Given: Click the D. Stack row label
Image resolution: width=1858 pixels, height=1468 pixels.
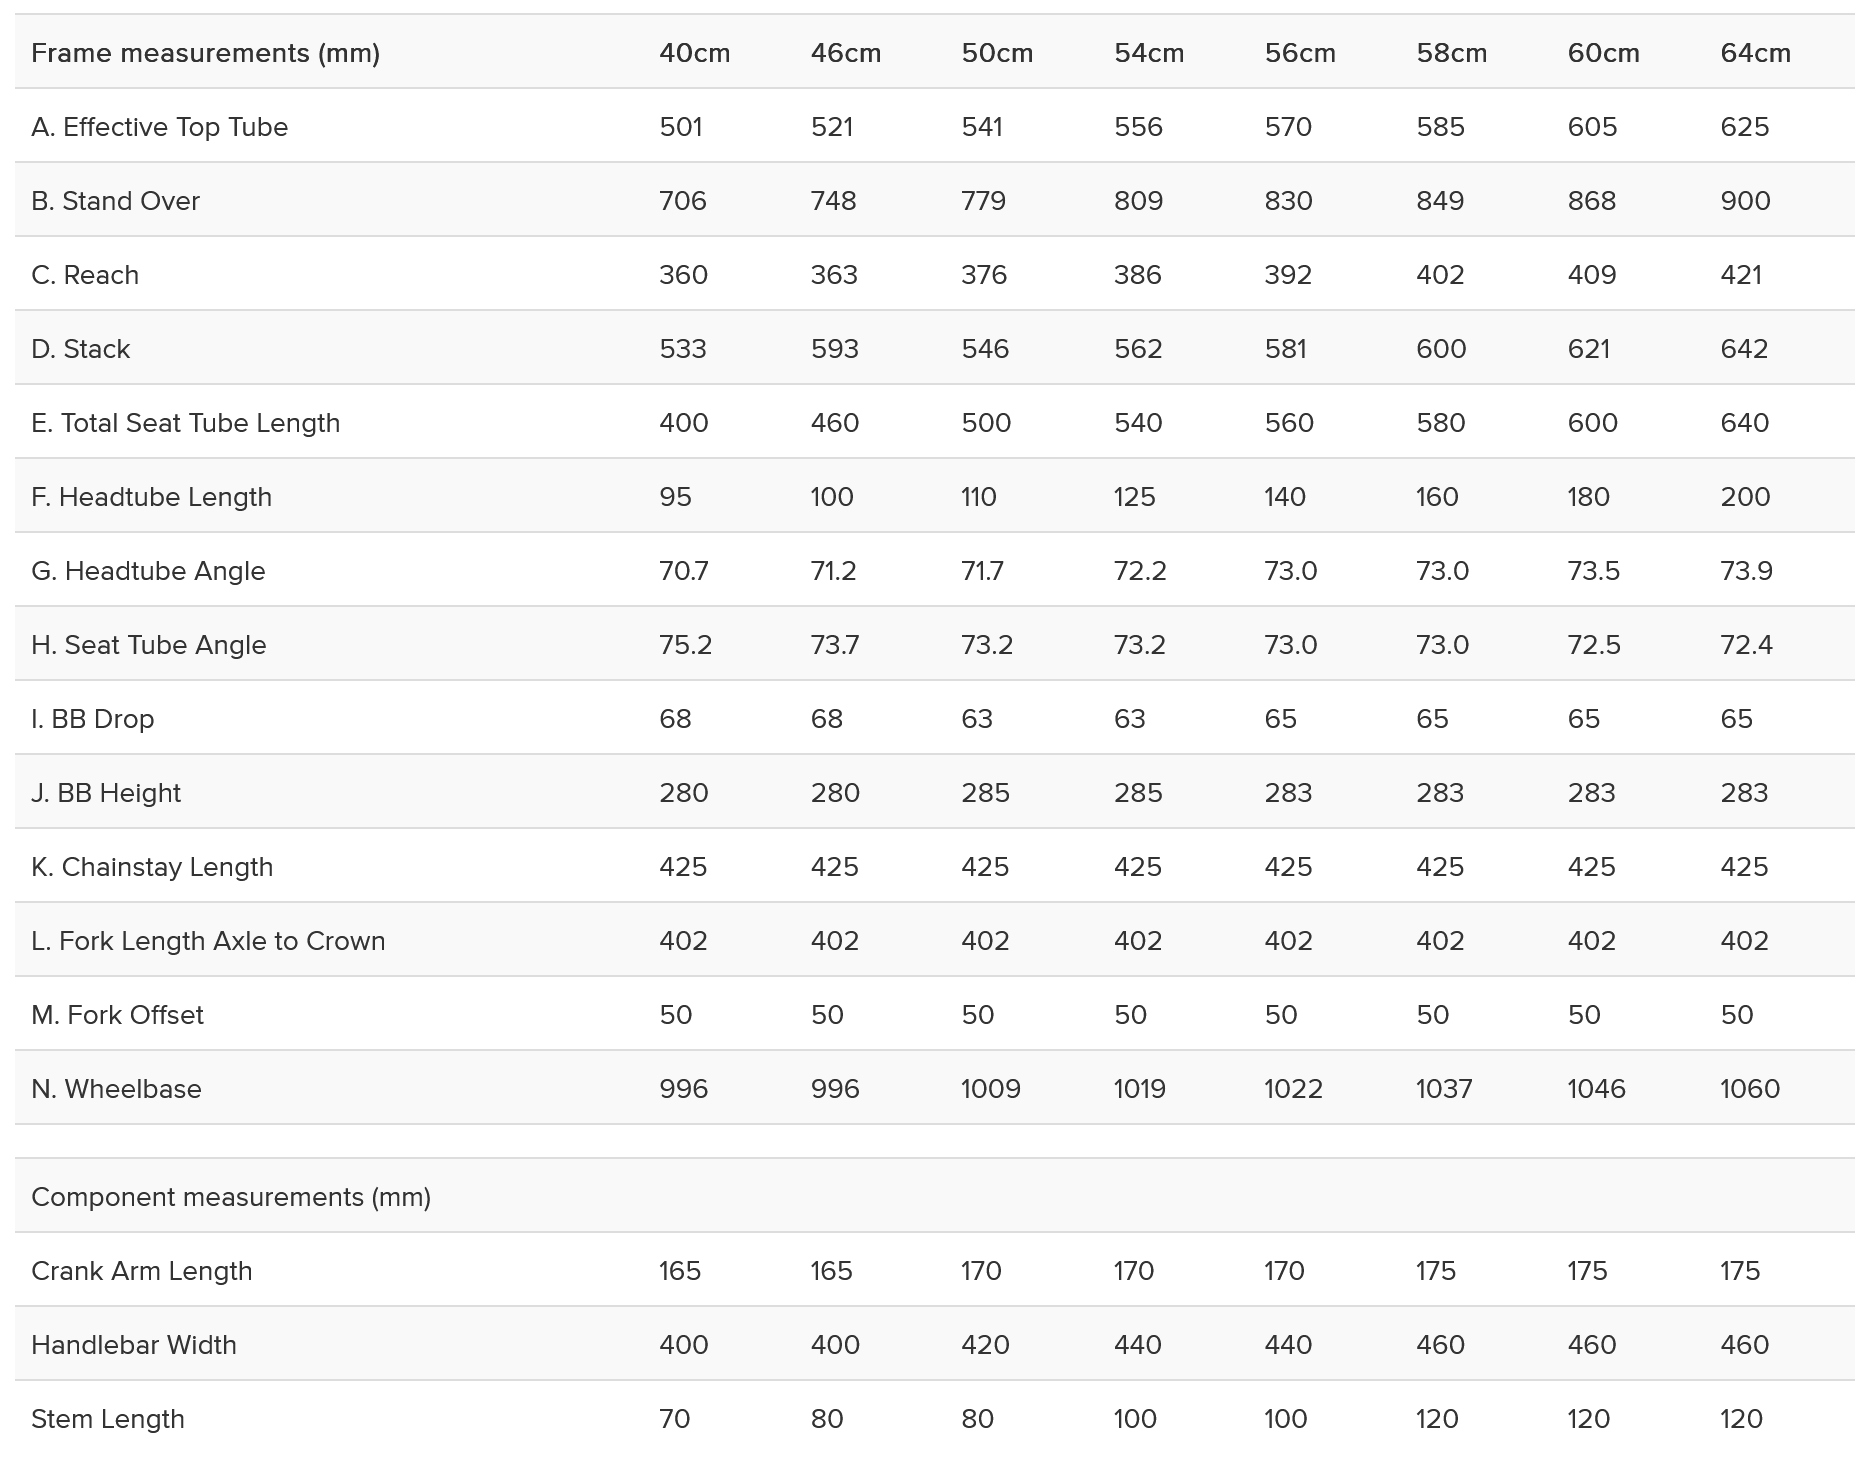Looking at the screenshot, I should coord(80,349).
